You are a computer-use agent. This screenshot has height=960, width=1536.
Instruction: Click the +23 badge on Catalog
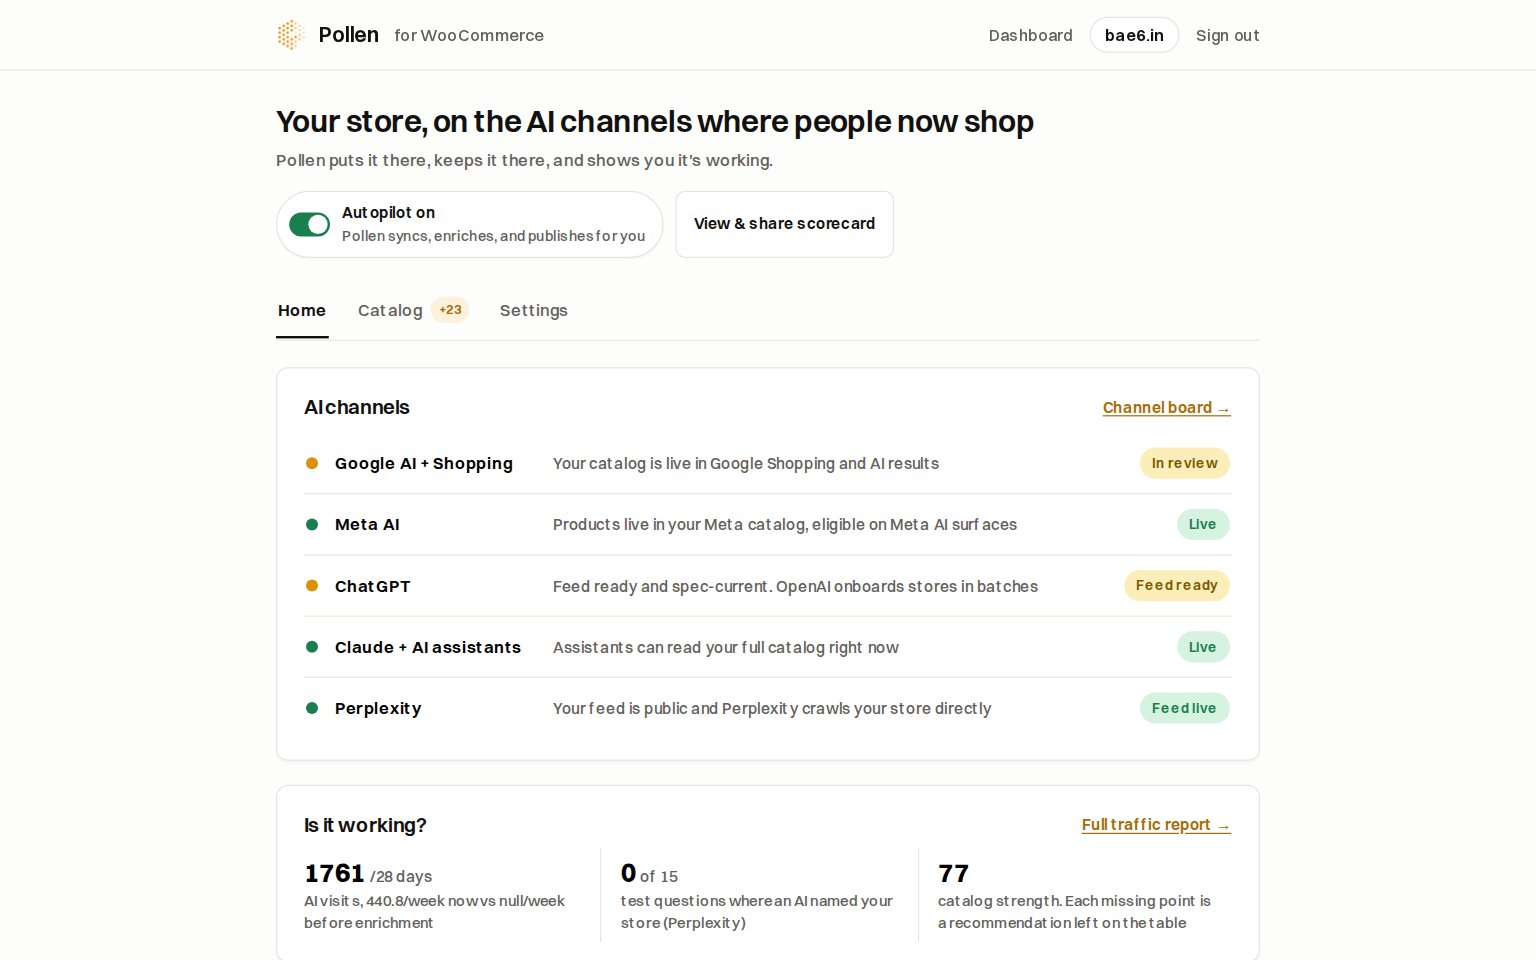tap(450, 310)
